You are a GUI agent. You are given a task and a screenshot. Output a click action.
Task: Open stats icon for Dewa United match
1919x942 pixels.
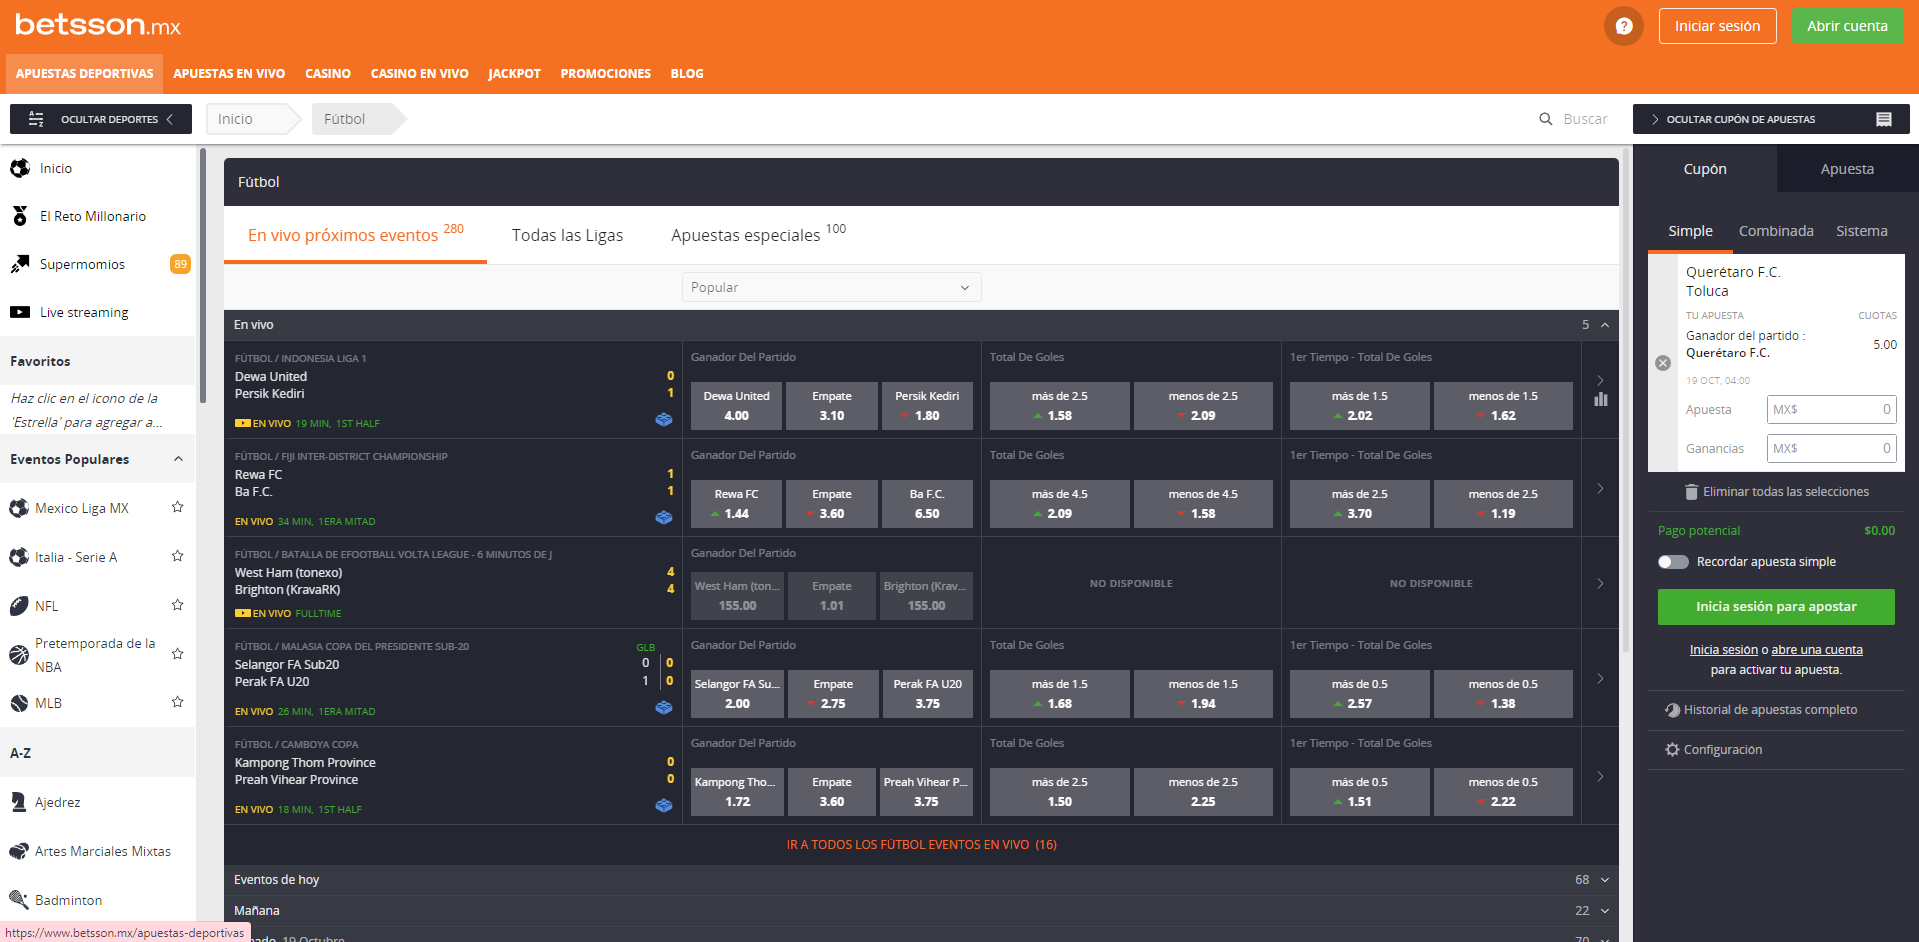click(663, 420)
